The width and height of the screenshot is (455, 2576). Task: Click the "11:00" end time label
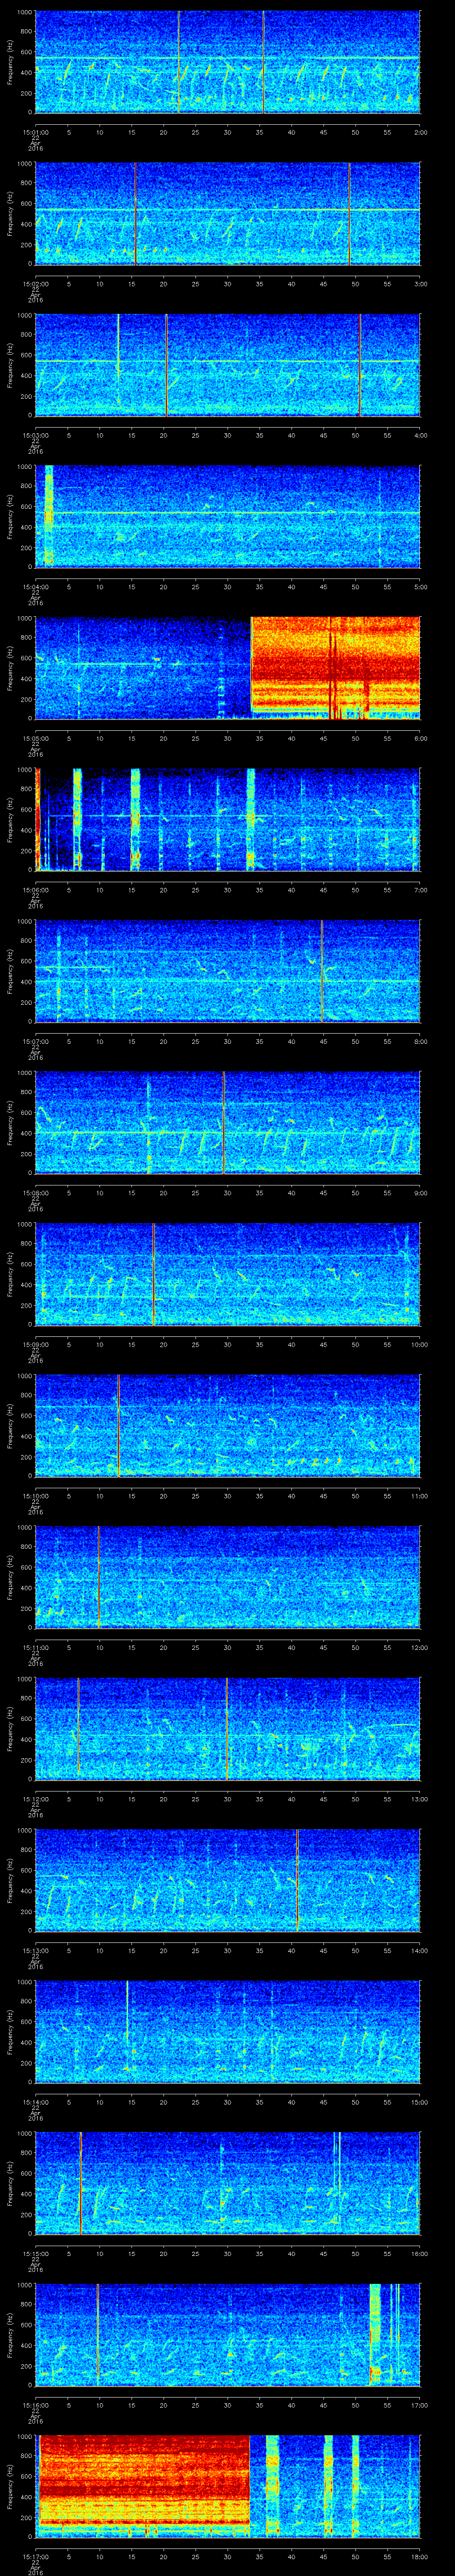[x=419, y=1496]
